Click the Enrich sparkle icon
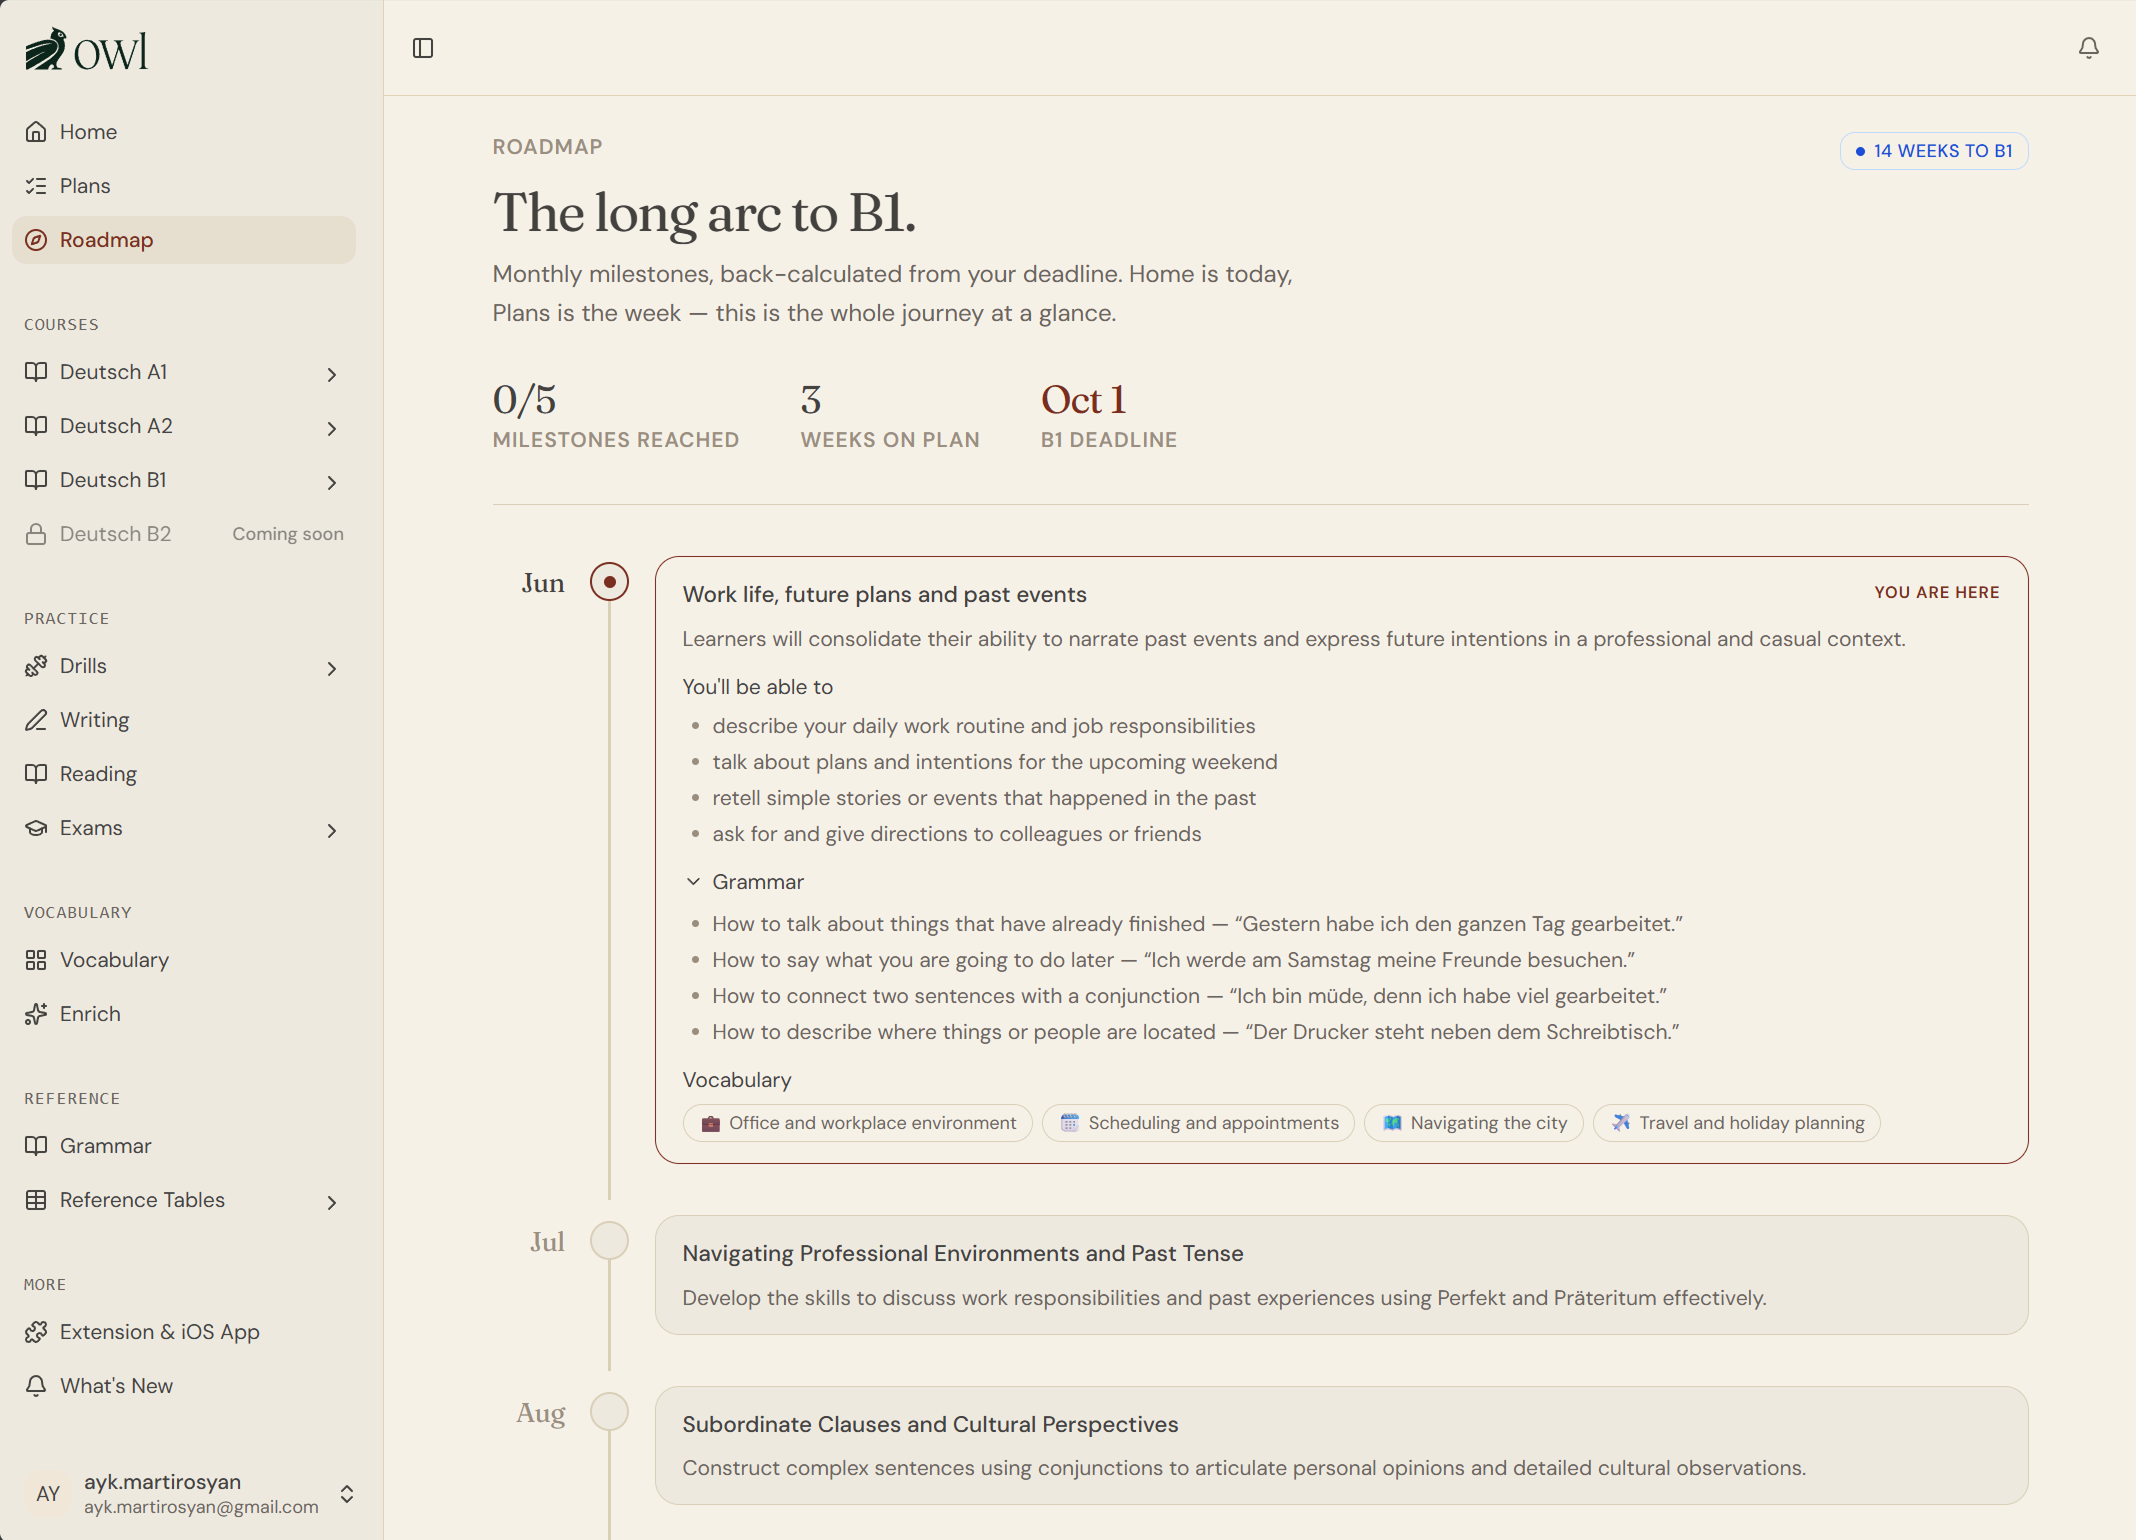 [36, 1014]
